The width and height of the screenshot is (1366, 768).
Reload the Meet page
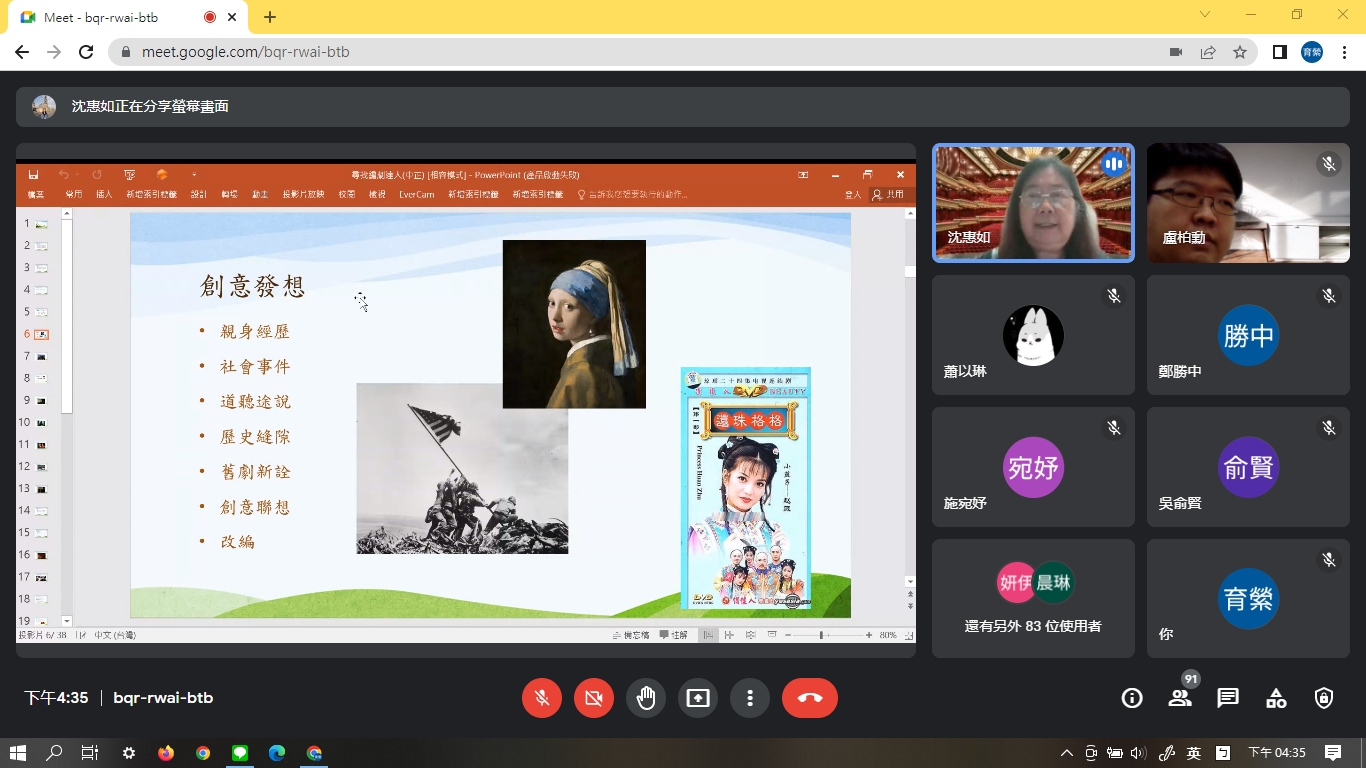point(86,52)
